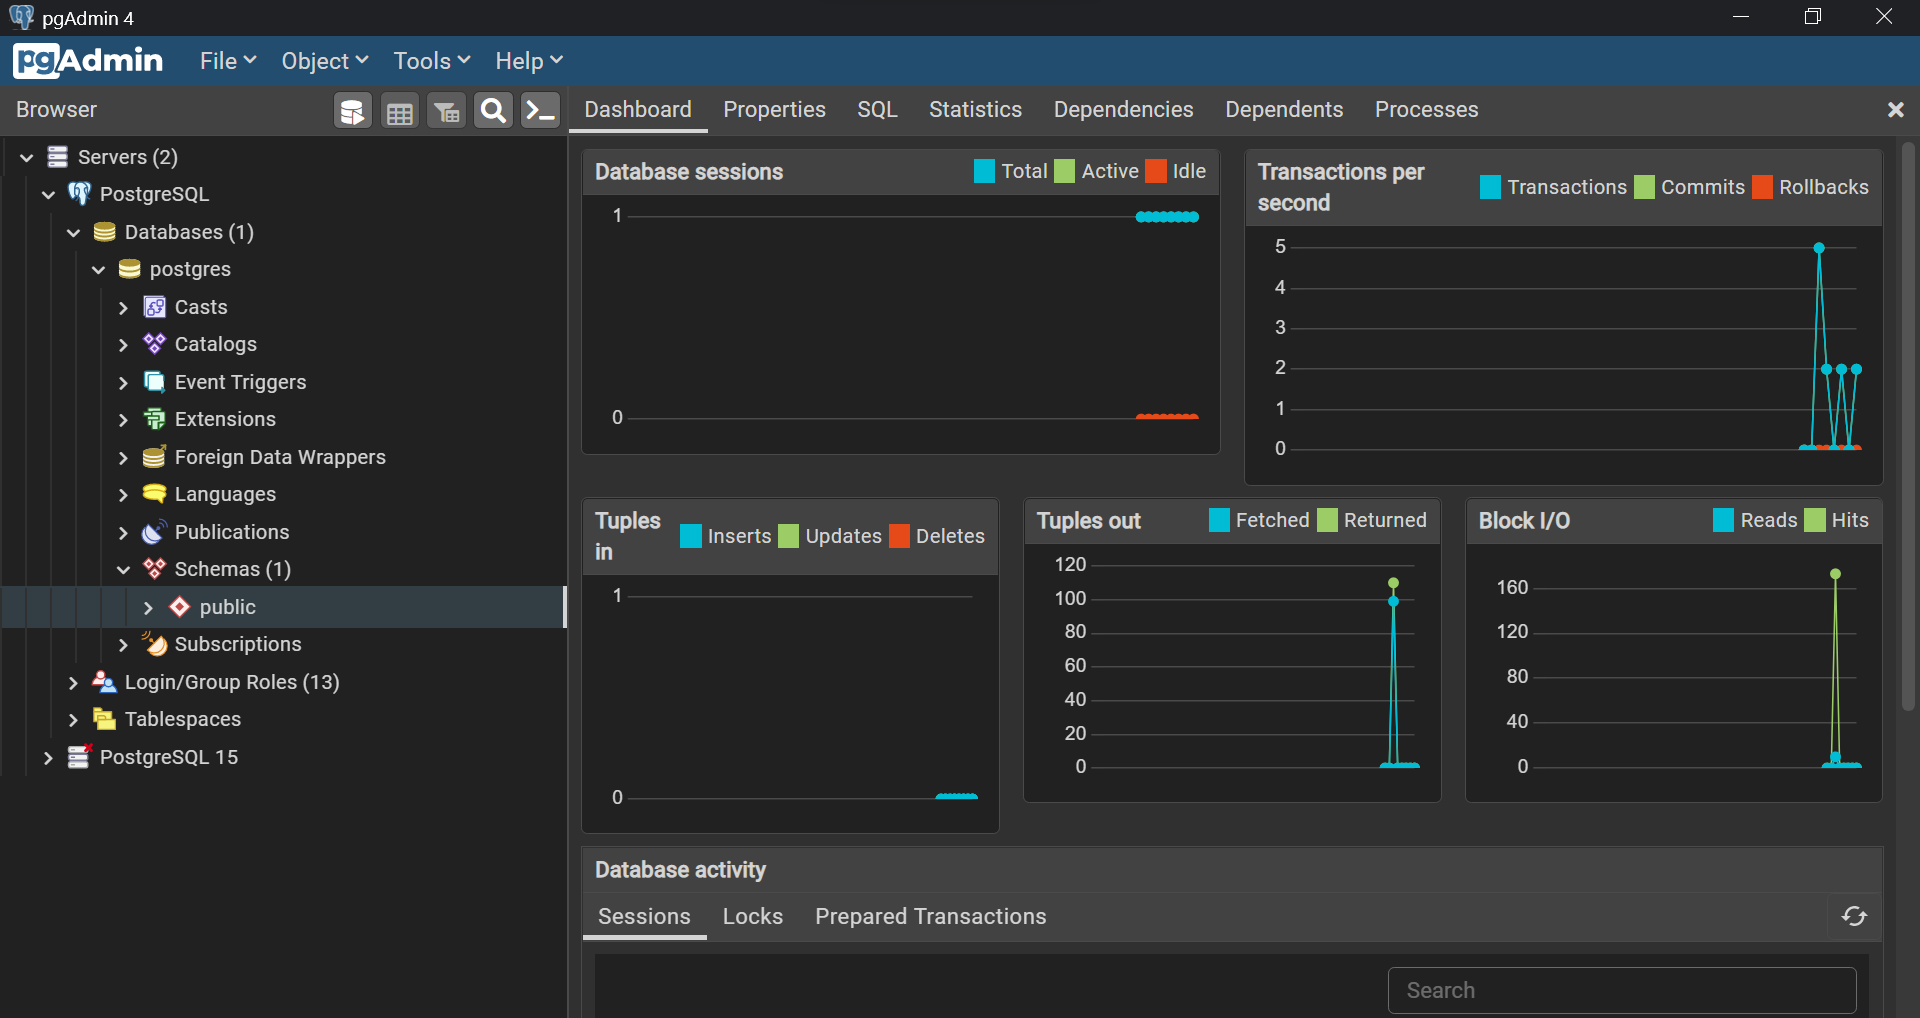Open View Data table grid icon
Viewport: 1920px width, 1018px height.
pyautogui.click(x=400, y=111)
